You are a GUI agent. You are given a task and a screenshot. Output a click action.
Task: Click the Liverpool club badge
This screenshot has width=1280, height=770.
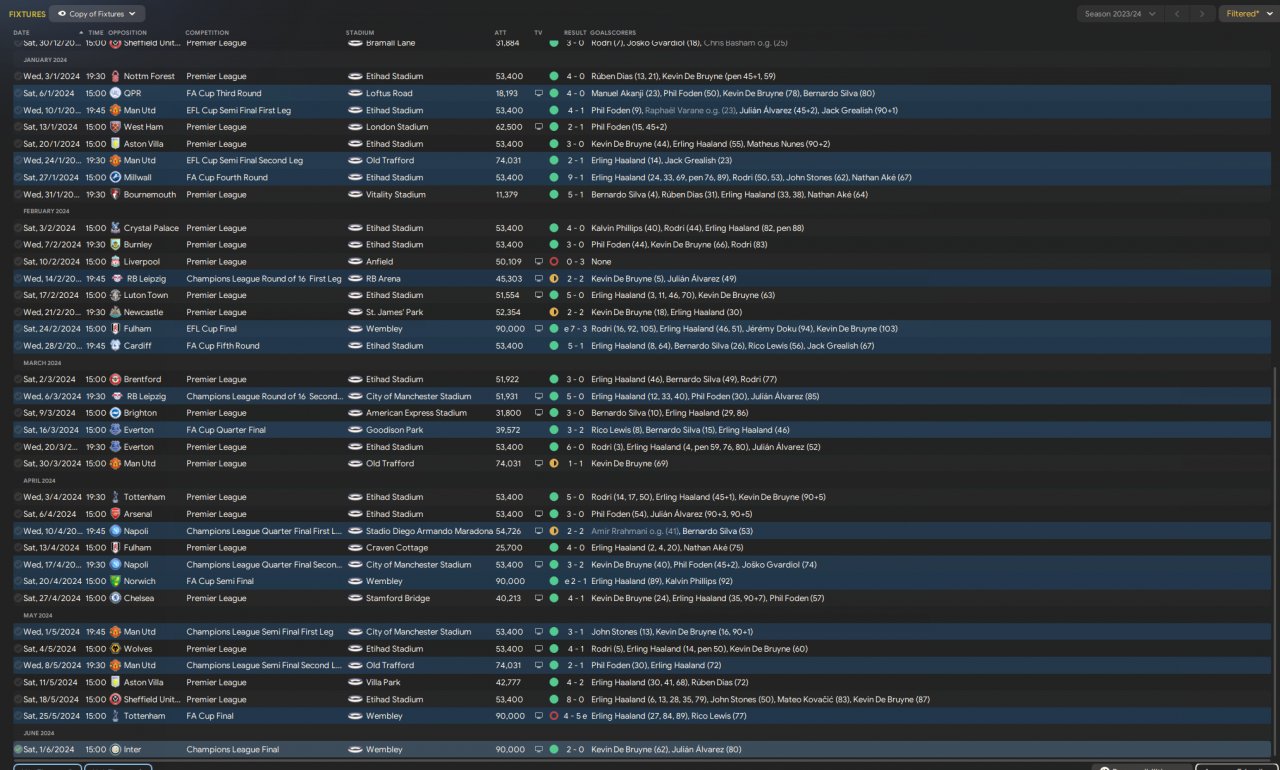[115, 262]
